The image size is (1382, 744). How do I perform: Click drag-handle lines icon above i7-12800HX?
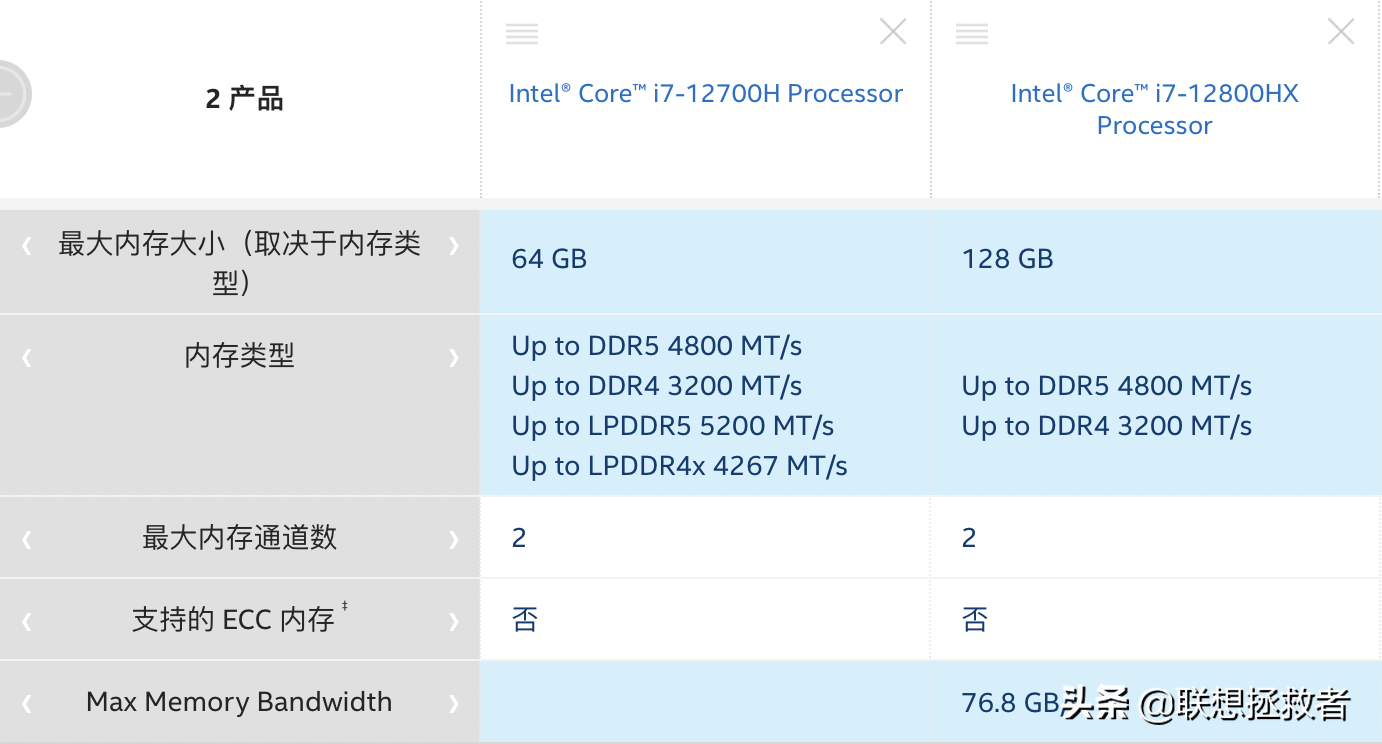pos(971,33)
